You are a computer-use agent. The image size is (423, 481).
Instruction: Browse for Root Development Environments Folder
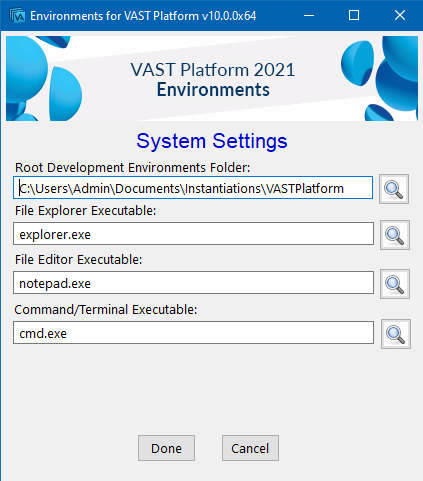[394, 189]
